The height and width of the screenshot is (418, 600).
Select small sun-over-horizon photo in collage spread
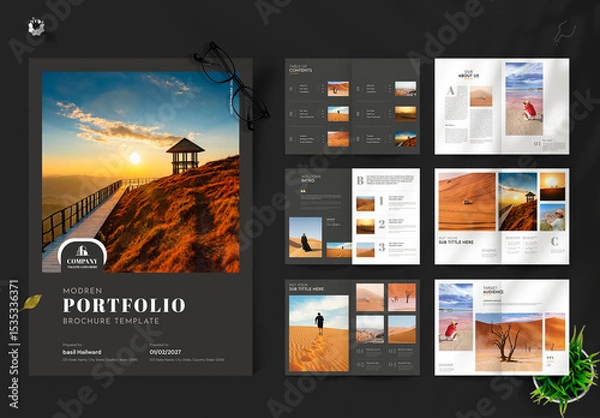(x=553, y=186)
